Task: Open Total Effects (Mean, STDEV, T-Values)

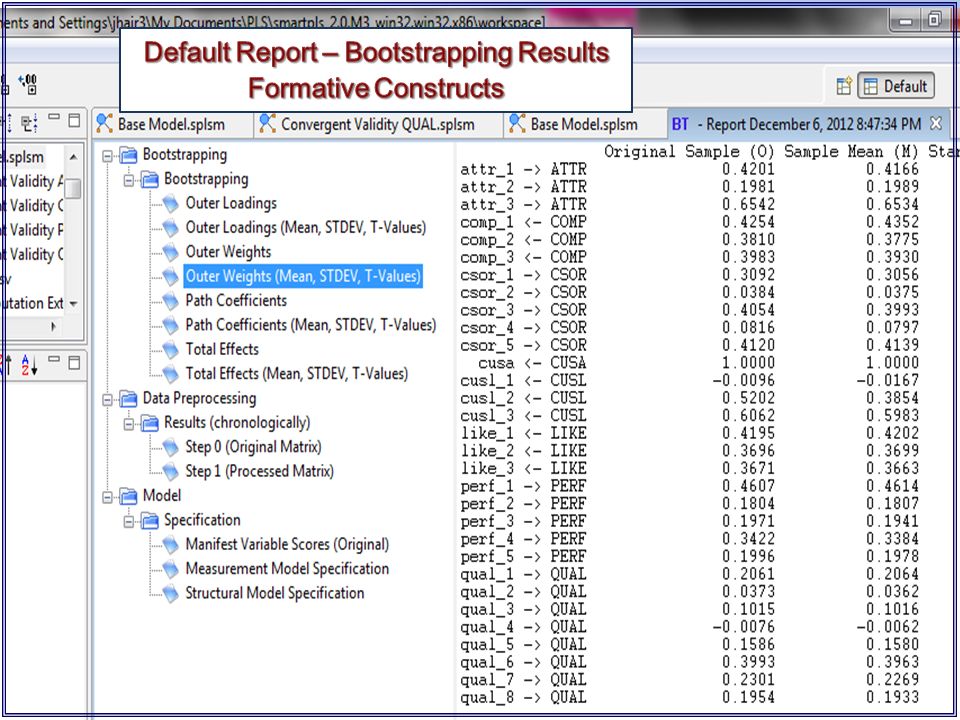Action: pyautogui.click(x=296, y=373)
